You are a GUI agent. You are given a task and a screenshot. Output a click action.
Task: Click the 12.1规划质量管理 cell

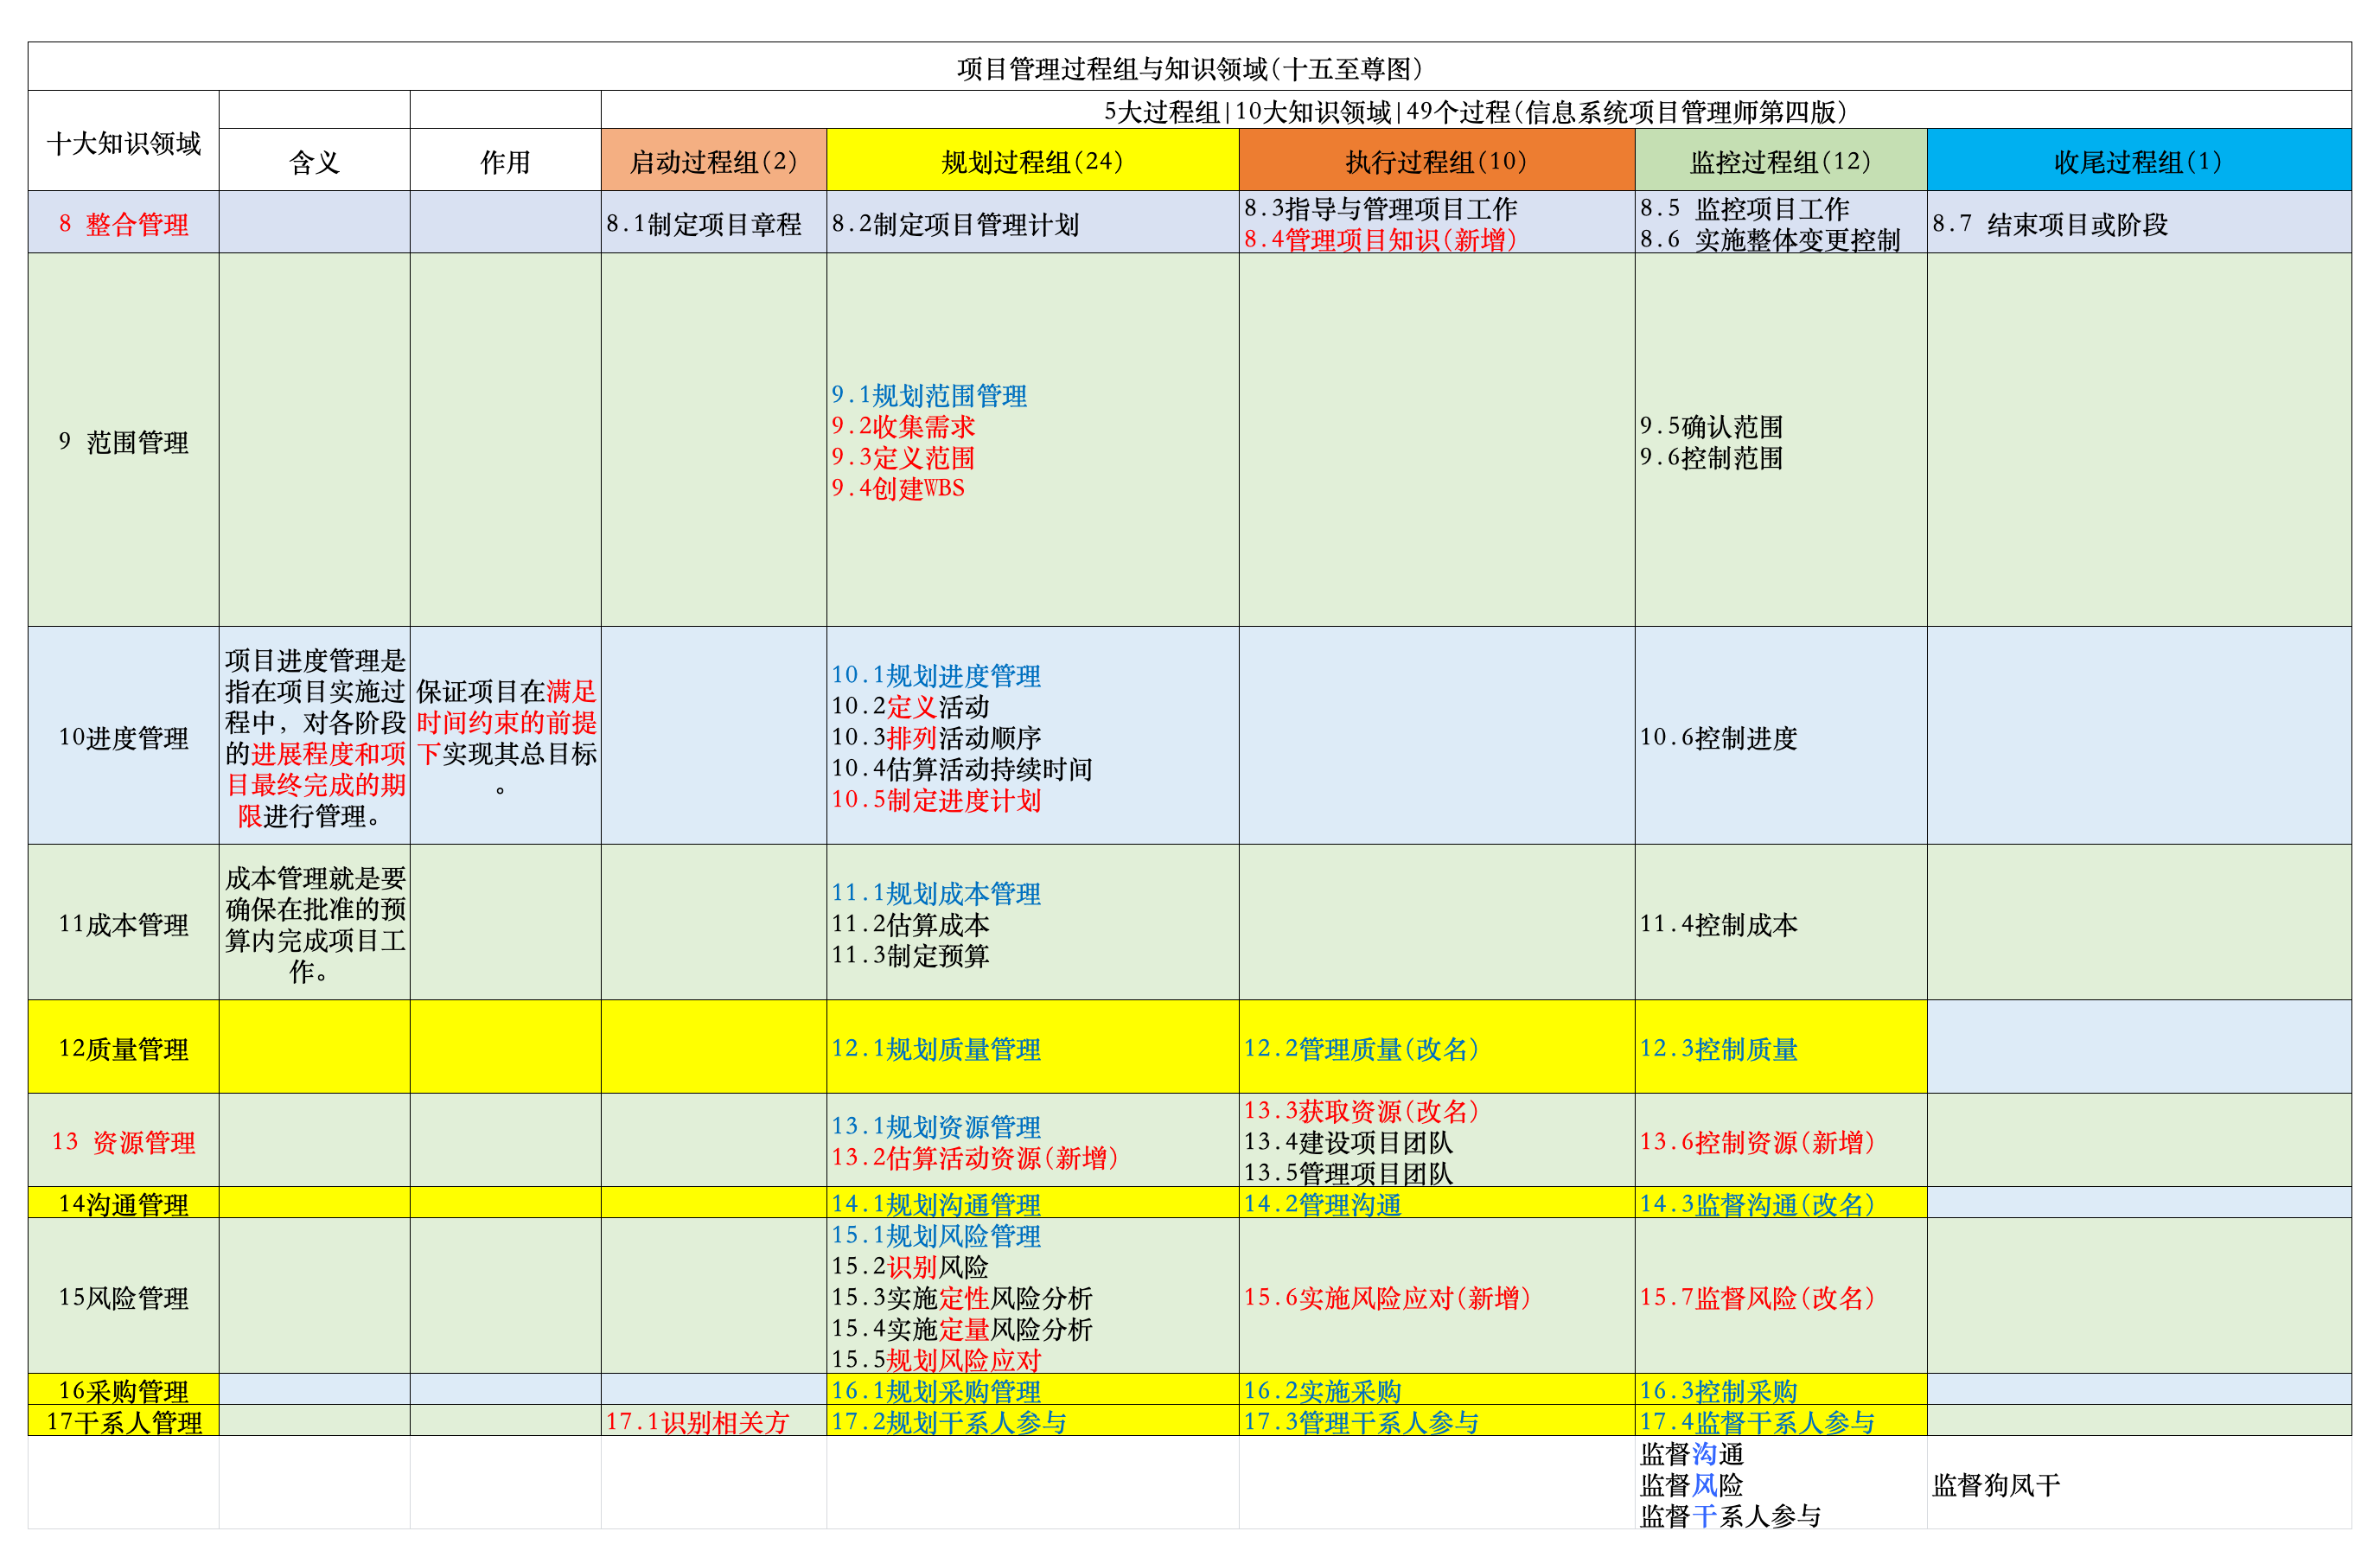pyautogui.click(x=1032, y=1047)
